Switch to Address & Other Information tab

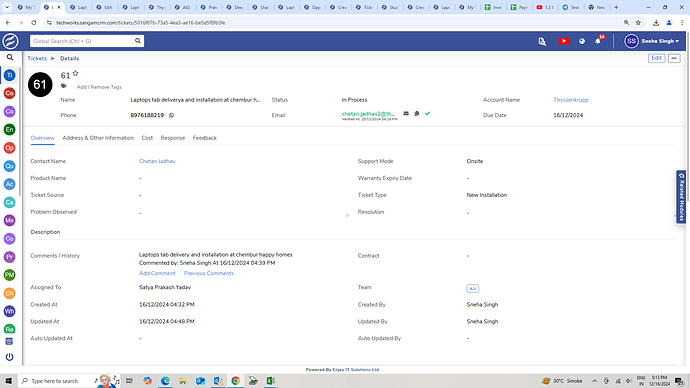tap(98, 138)
